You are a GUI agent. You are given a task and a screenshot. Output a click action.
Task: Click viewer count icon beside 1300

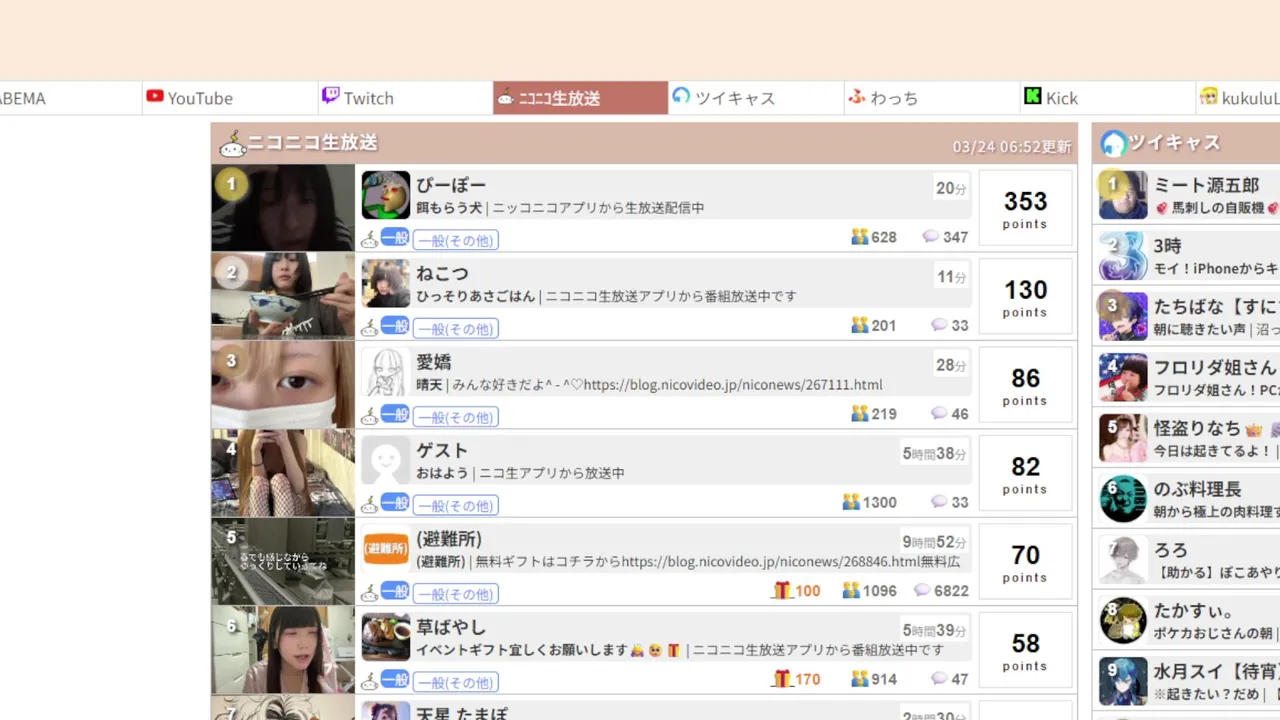[x=851, y=502]
